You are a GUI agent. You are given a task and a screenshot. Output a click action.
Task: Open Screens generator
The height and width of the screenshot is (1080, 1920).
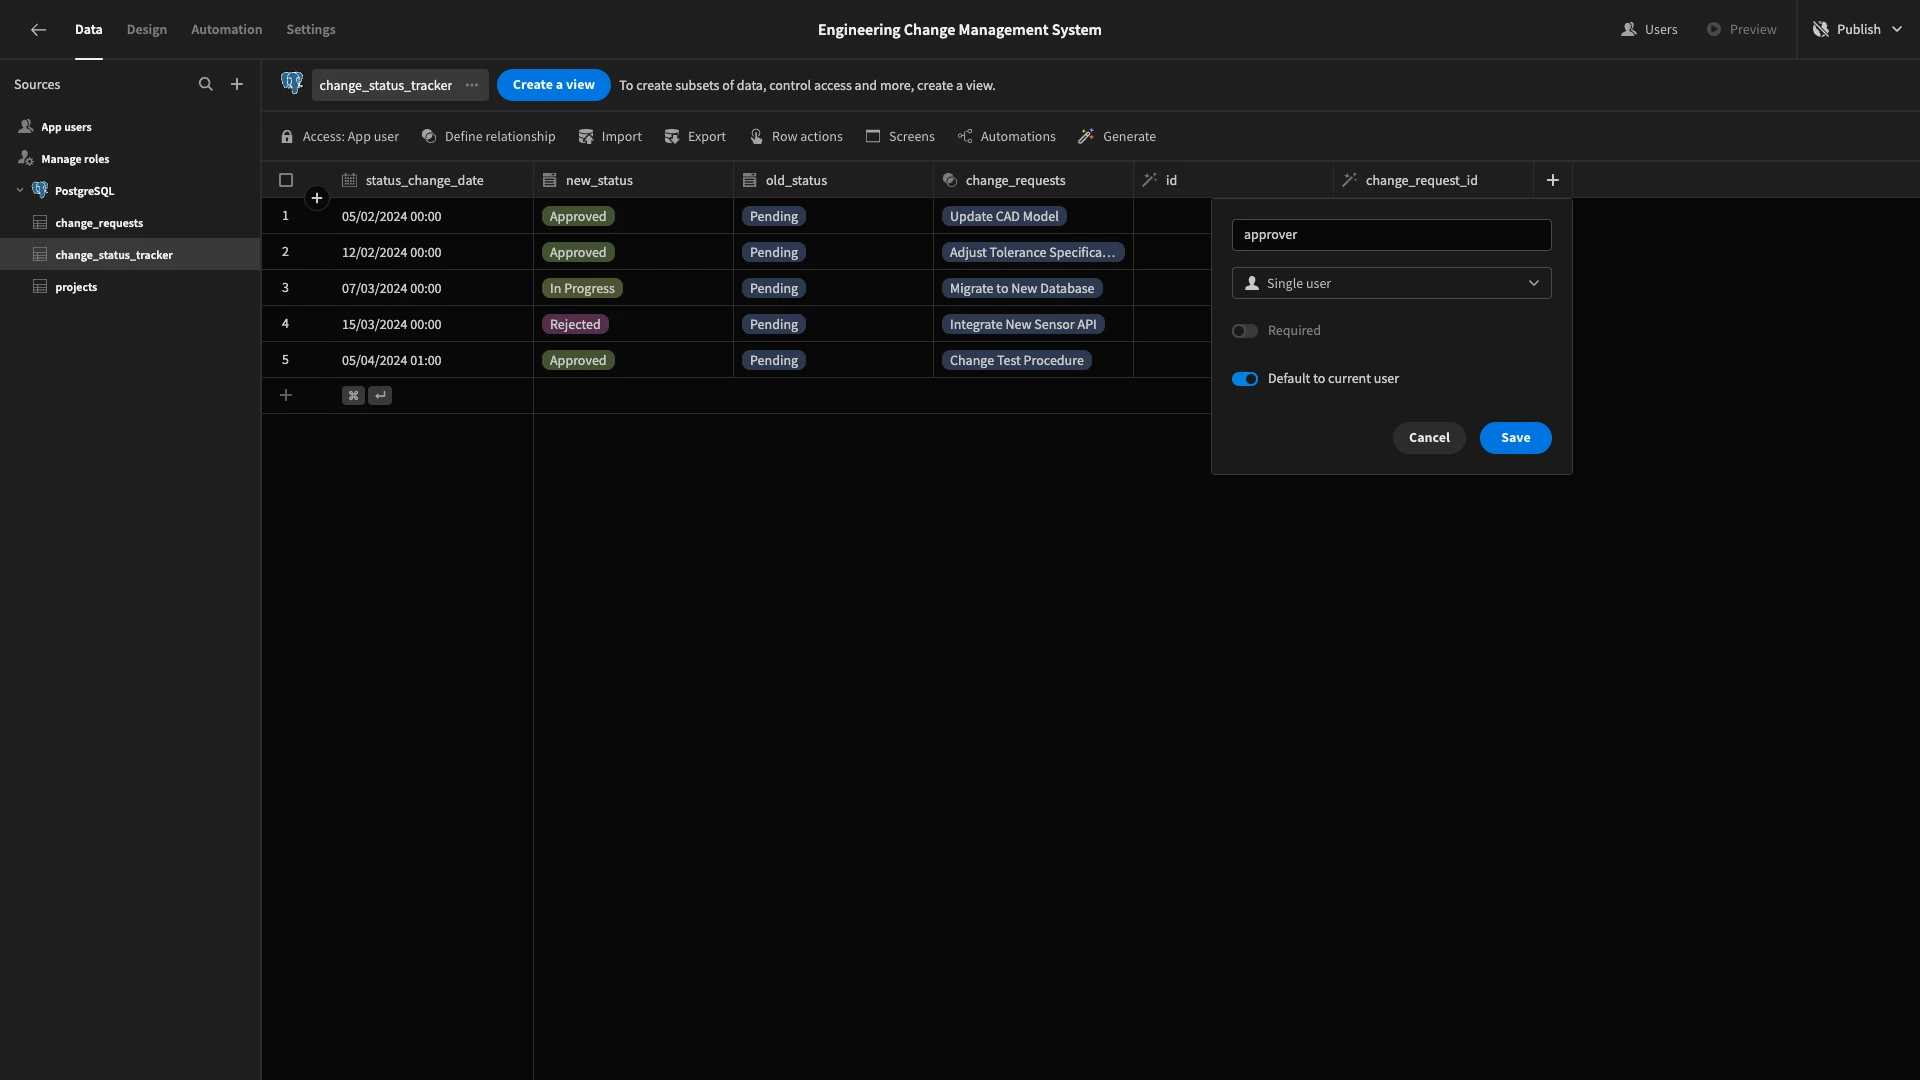click(900, 137)
